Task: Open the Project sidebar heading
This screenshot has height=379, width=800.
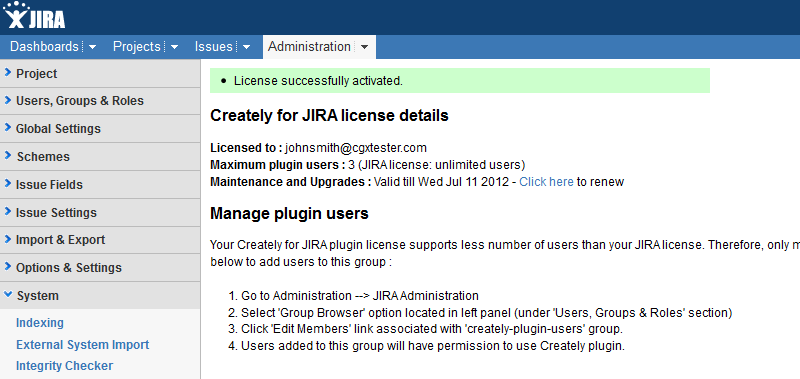Action: click(x=37, y=74)
